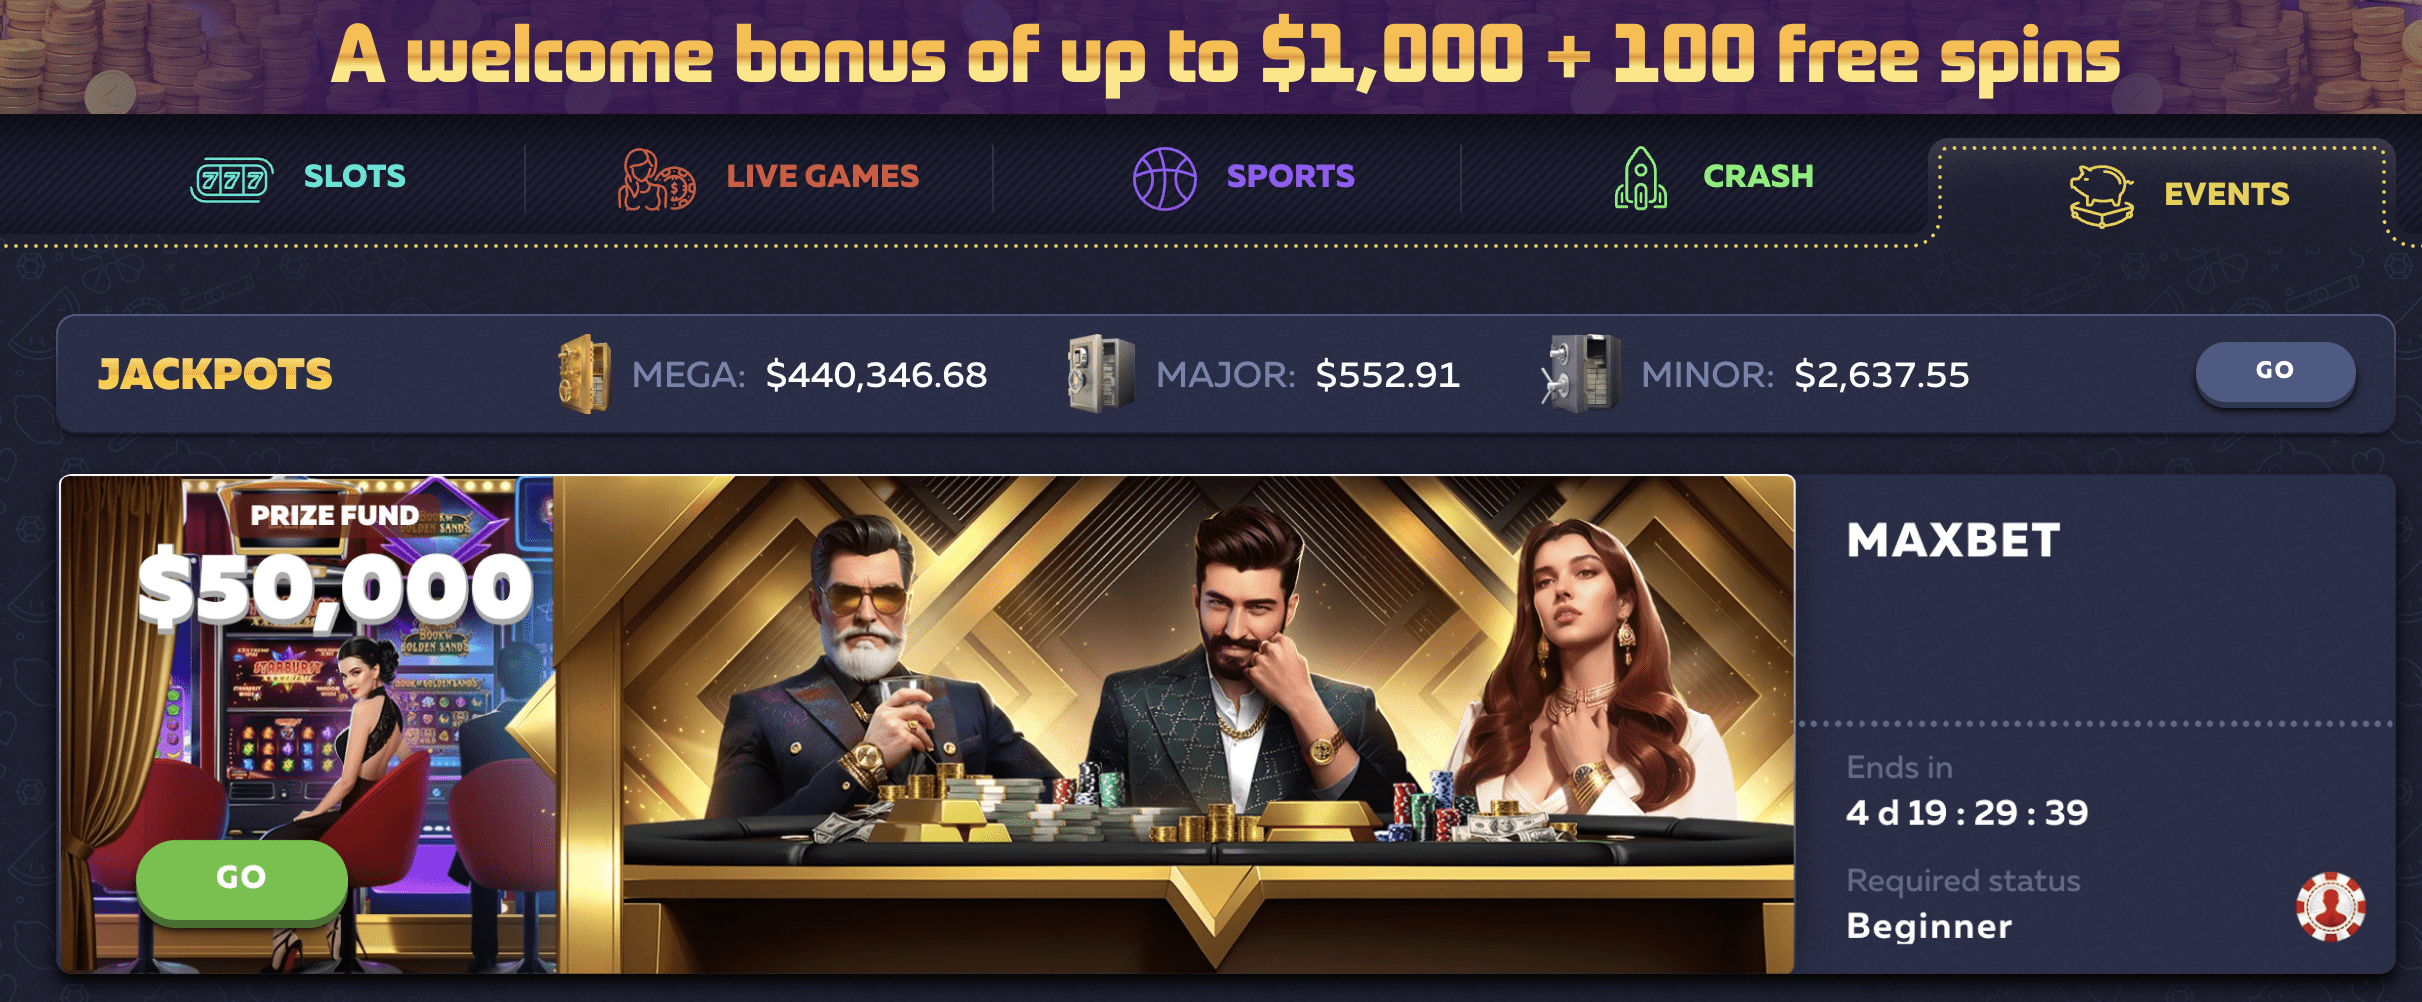Go to the Crash games tab
This screenshot has width=2422, height=1002.
[x=1758, y=176]
